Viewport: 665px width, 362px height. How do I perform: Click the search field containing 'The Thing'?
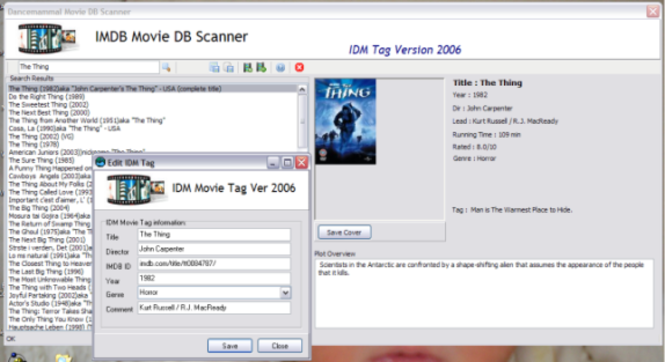click(89, 67)
